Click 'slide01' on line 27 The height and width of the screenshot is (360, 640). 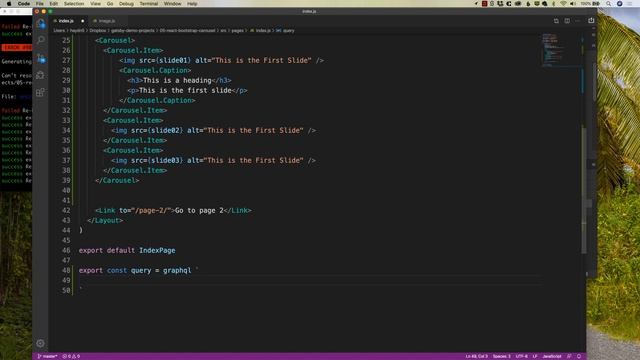[173, 60]
